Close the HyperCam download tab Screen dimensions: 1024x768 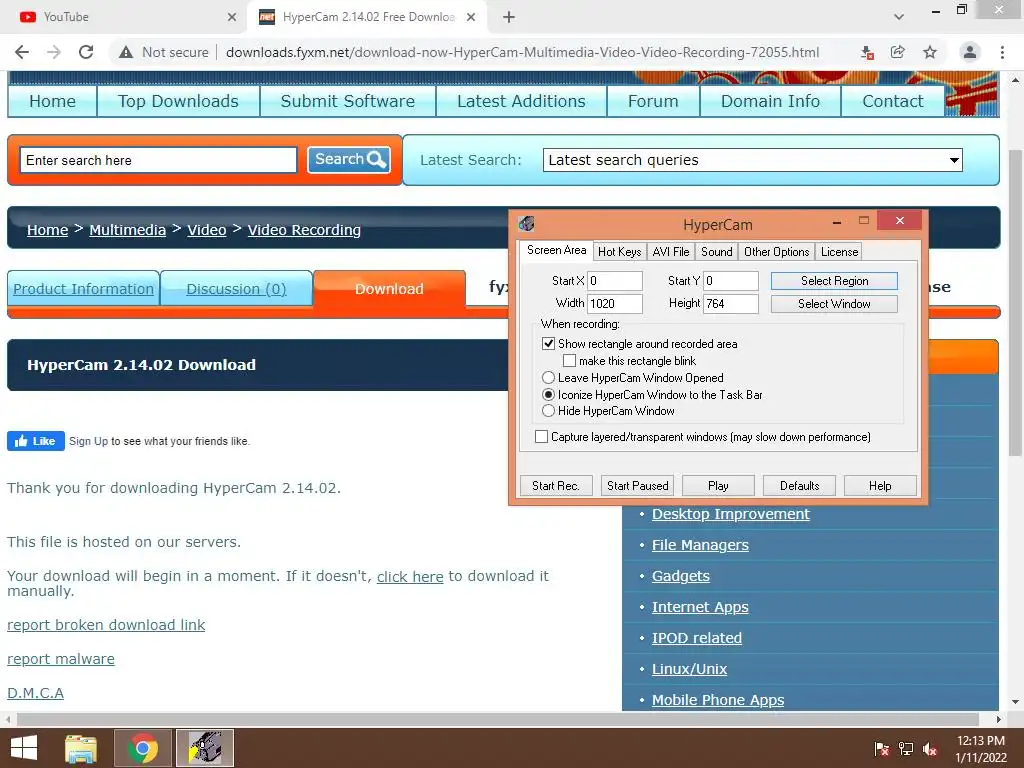click(471, 17)
